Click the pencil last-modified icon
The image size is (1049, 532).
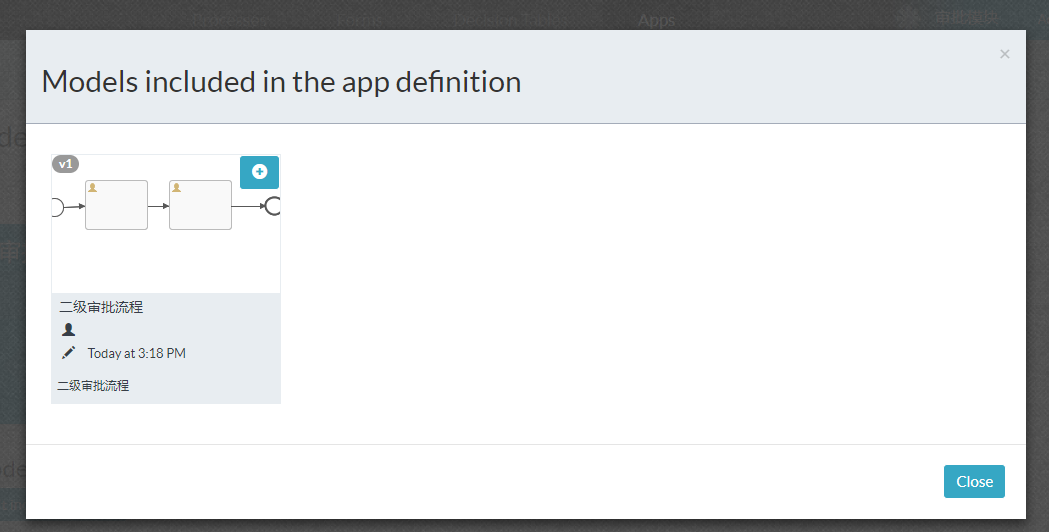68,353
